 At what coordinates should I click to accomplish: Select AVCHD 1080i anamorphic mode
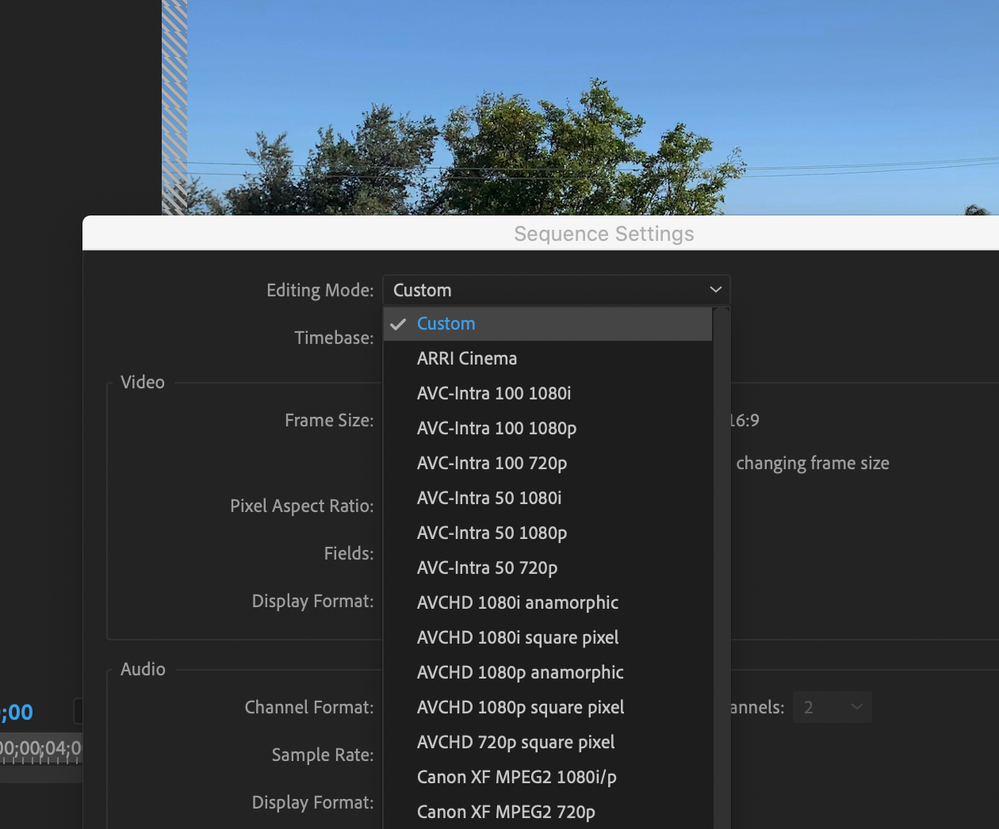coord(517,603)
